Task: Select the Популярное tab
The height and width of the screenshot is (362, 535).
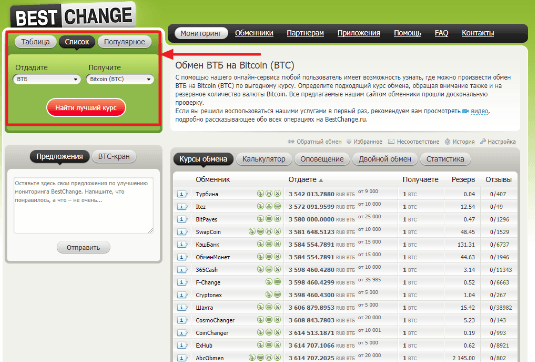Action: (125, 42)
